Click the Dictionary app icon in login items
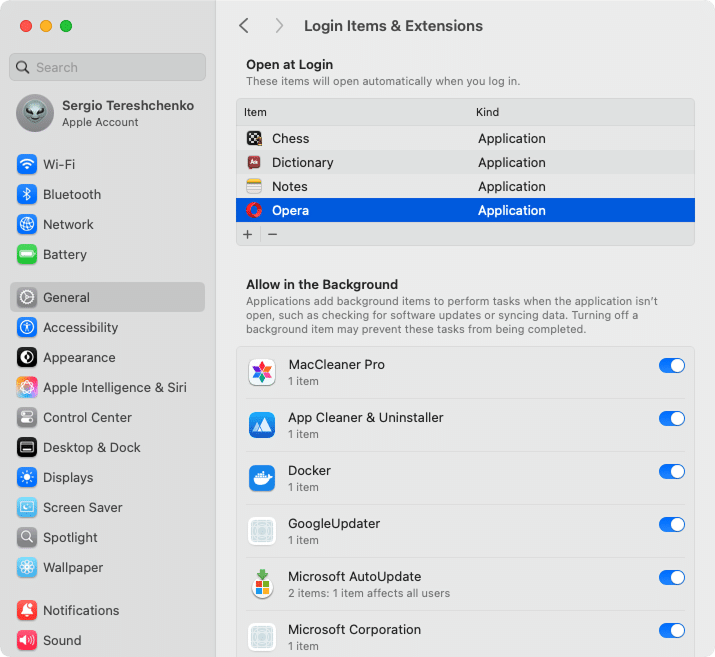 (x=254, y=162)
